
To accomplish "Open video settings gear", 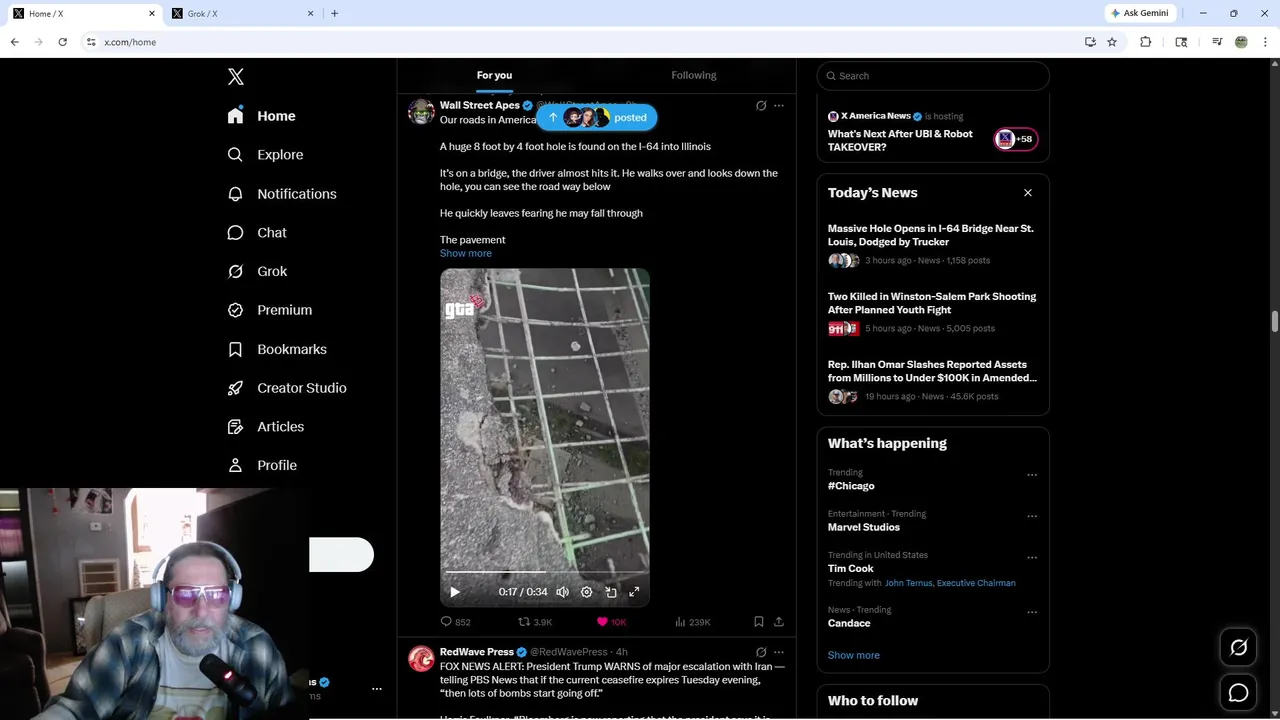I will point(587,592).
